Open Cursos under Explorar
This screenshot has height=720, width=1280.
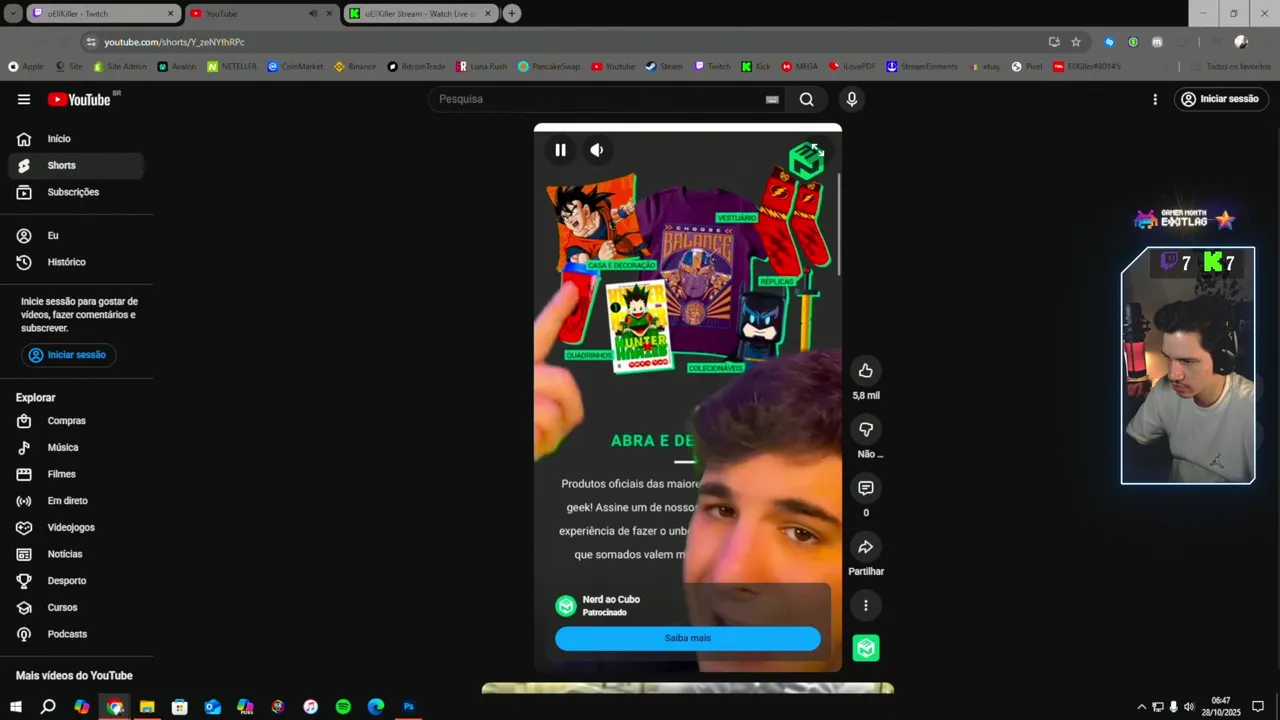point(76,608)
